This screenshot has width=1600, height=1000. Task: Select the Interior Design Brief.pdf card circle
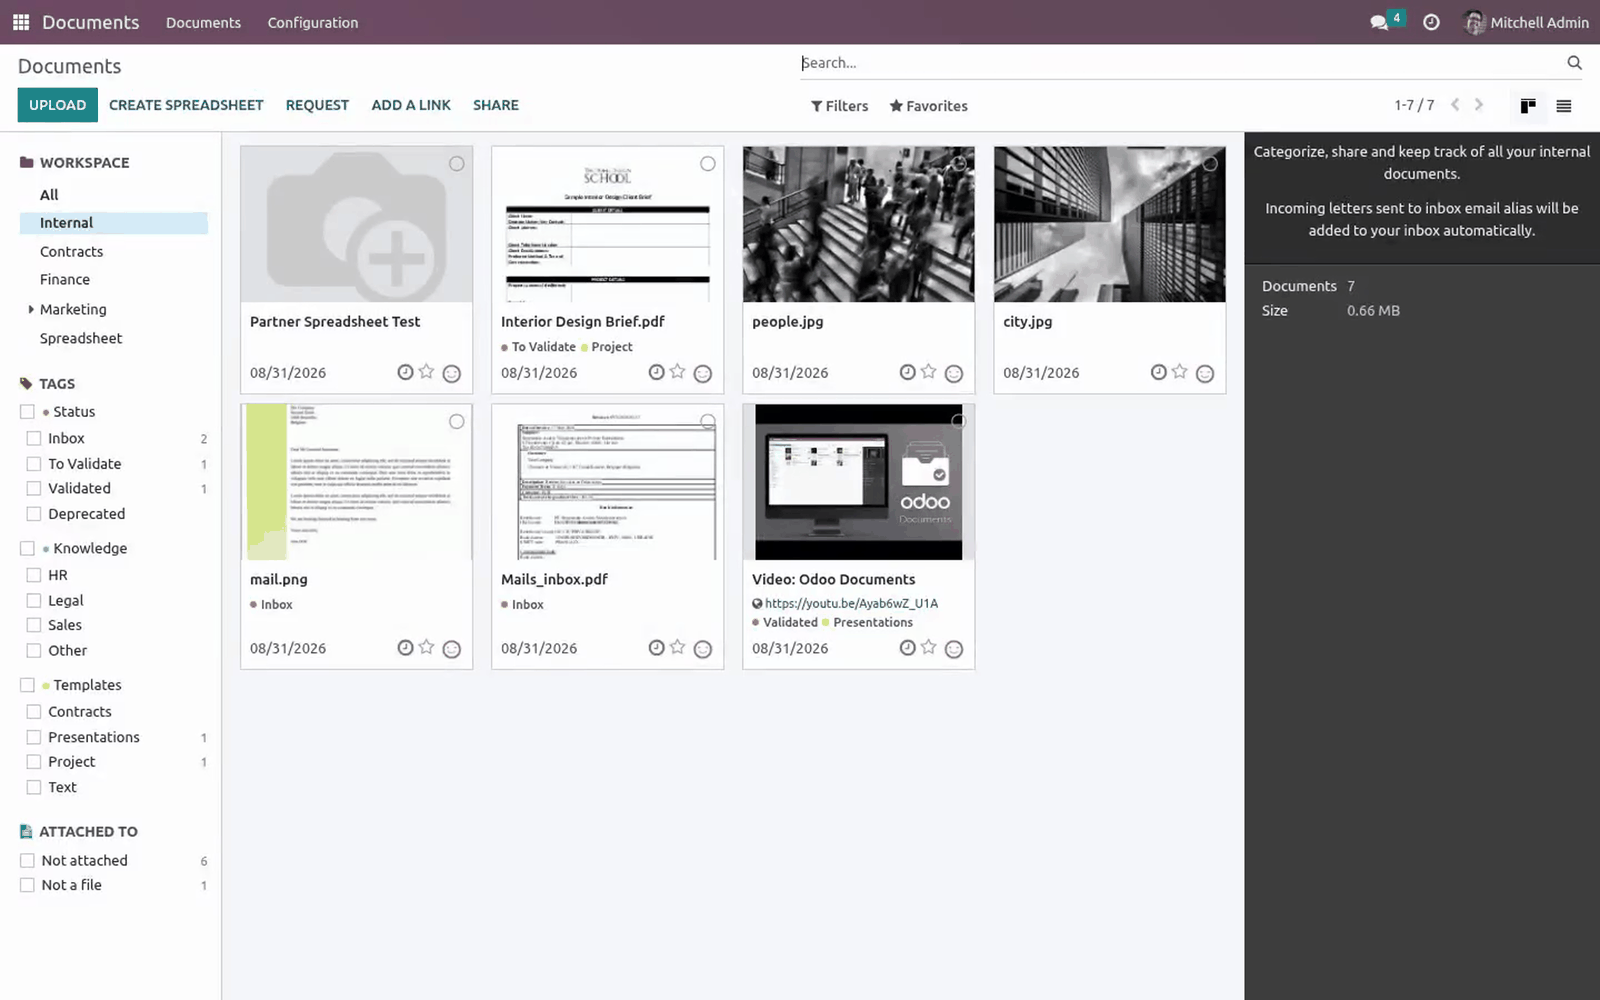(707, 164)
